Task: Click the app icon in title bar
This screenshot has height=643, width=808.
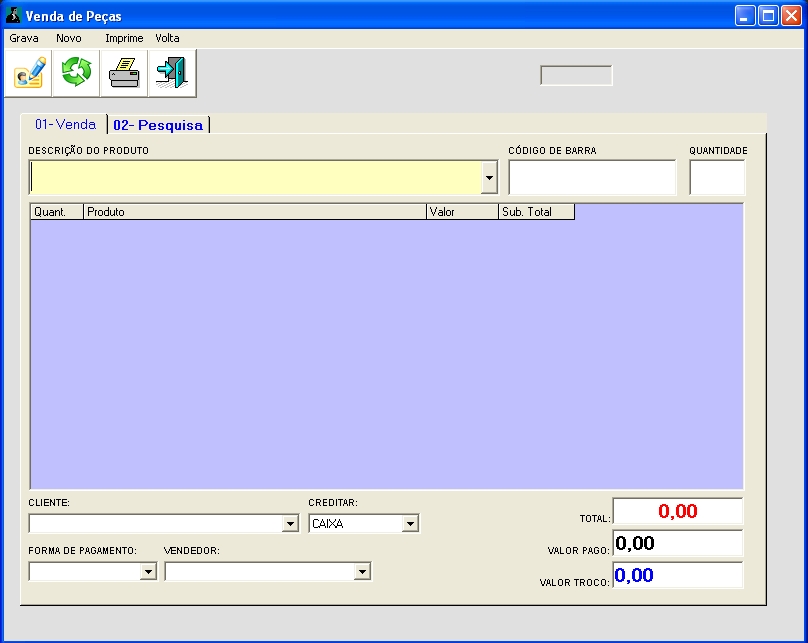Action: coord(13,15)
